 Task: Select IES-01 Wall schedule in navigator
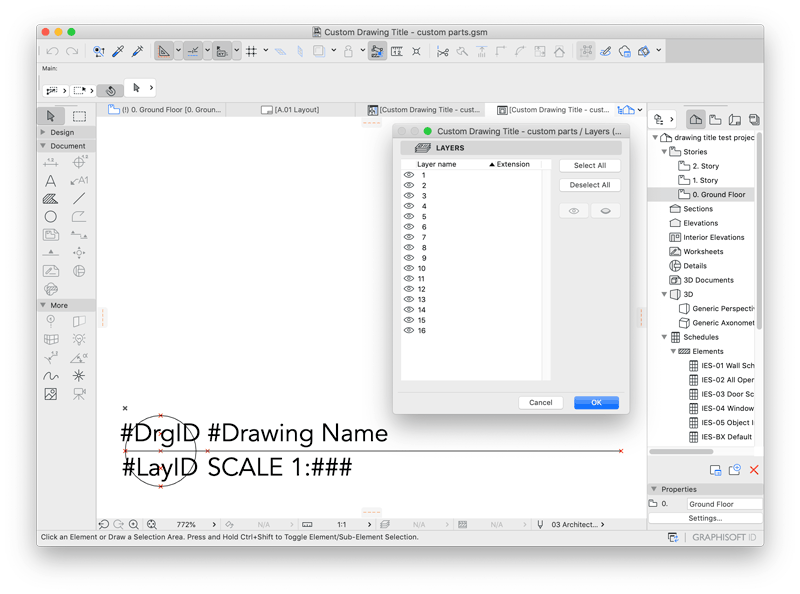[x=722, y=365]
